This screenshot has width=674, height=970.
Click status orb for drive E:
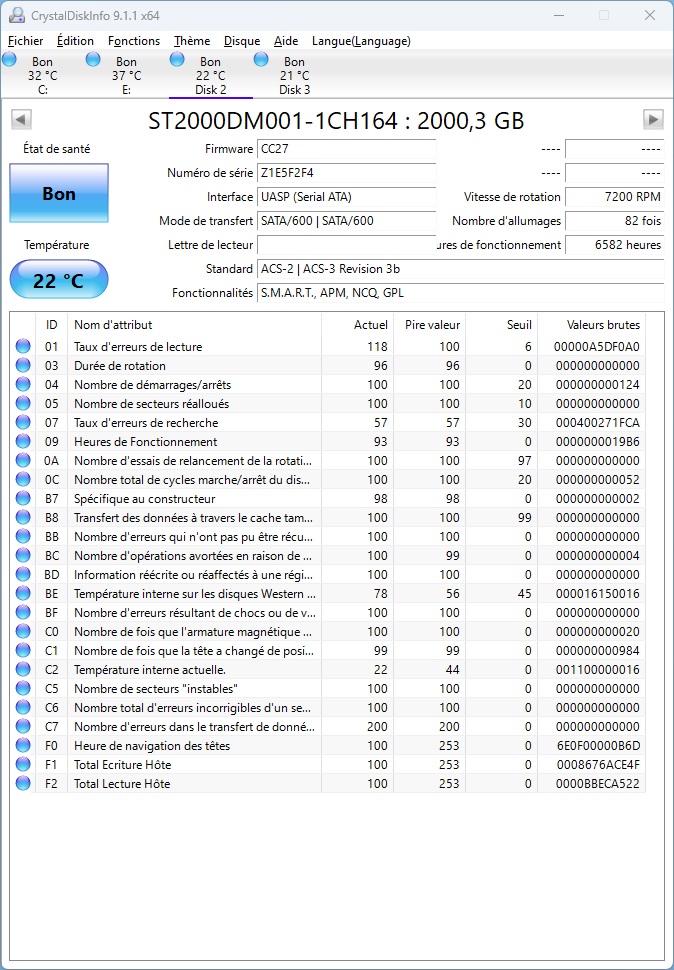point(93,60)
